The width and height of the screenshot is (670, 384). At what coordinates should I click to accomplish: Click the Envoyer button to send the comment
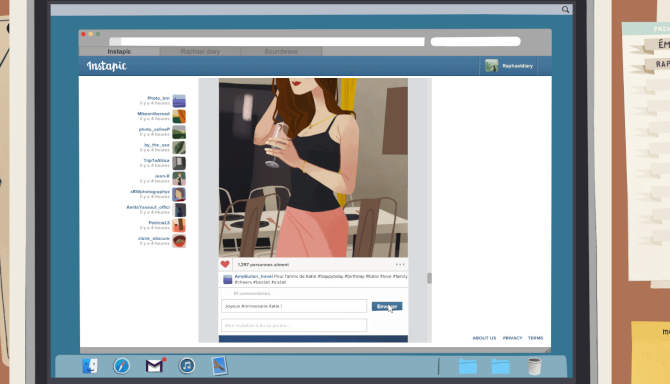(387, 306)
